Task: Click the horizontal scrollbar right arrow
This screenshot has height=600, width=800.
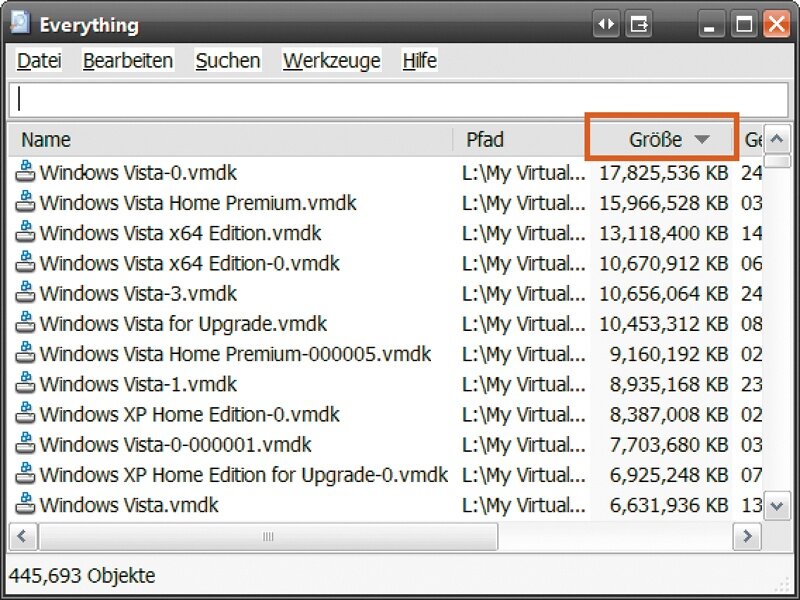Action: 746,537
